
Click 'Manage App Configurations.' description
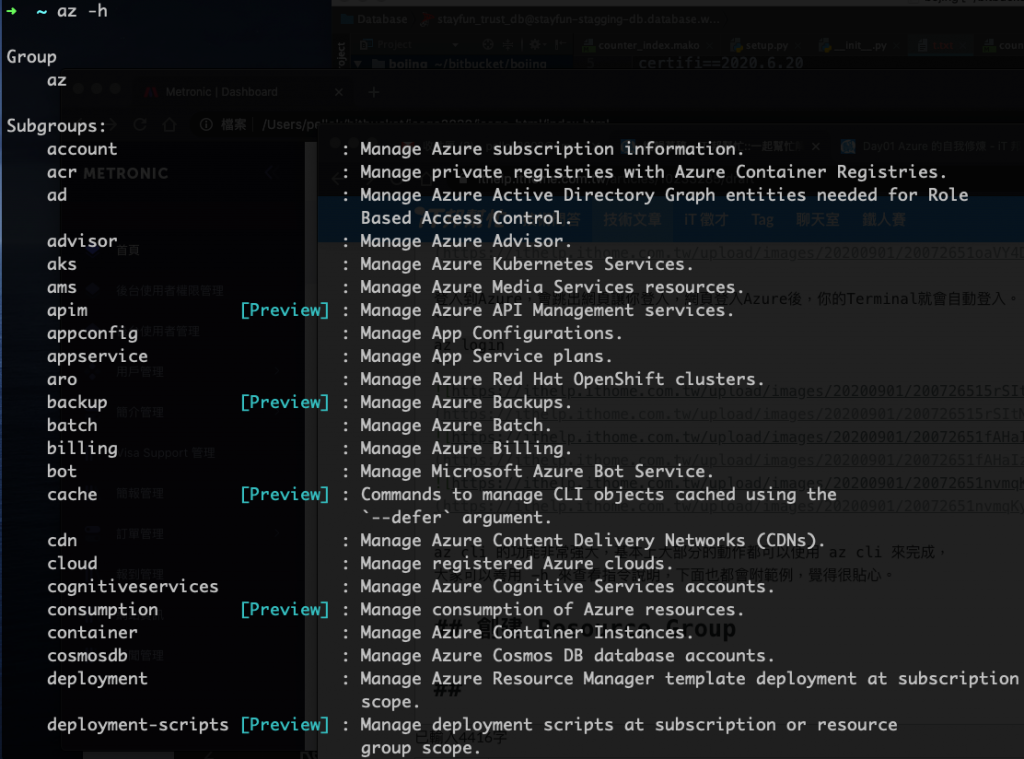tap(491, 333)
